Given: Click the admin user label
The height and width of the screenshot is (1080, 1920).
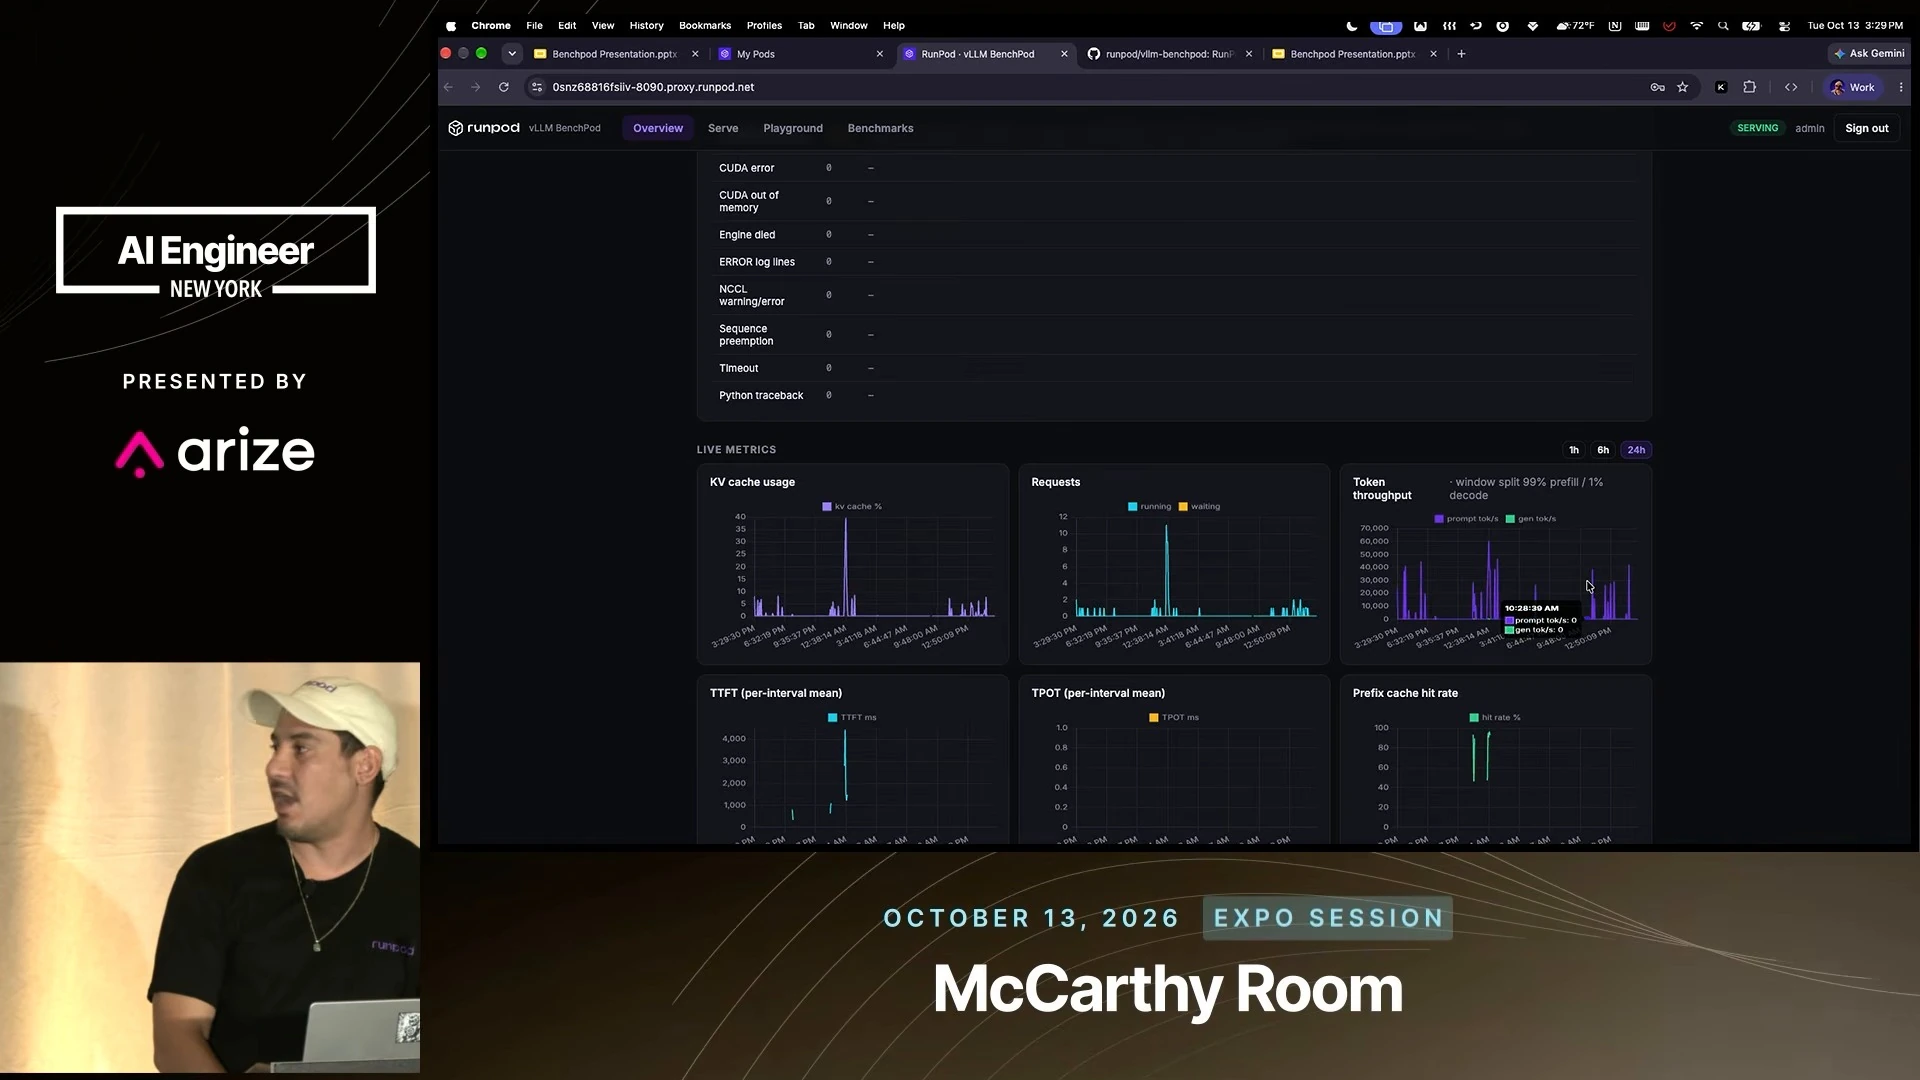Looking at the screenshot, I should click(1809, 128).
